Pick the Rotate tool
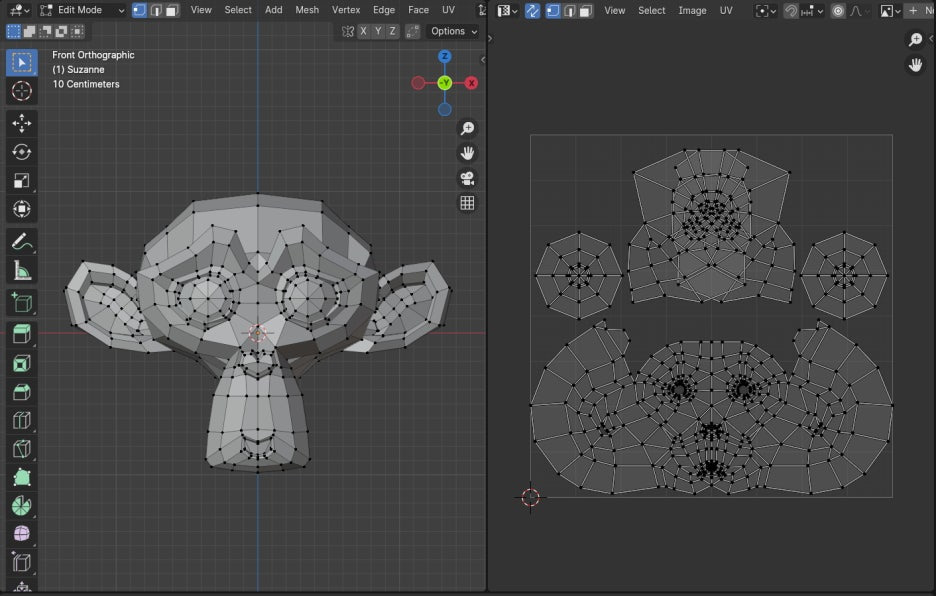This screenshot has width=936, height=596. tap(21, 152)
